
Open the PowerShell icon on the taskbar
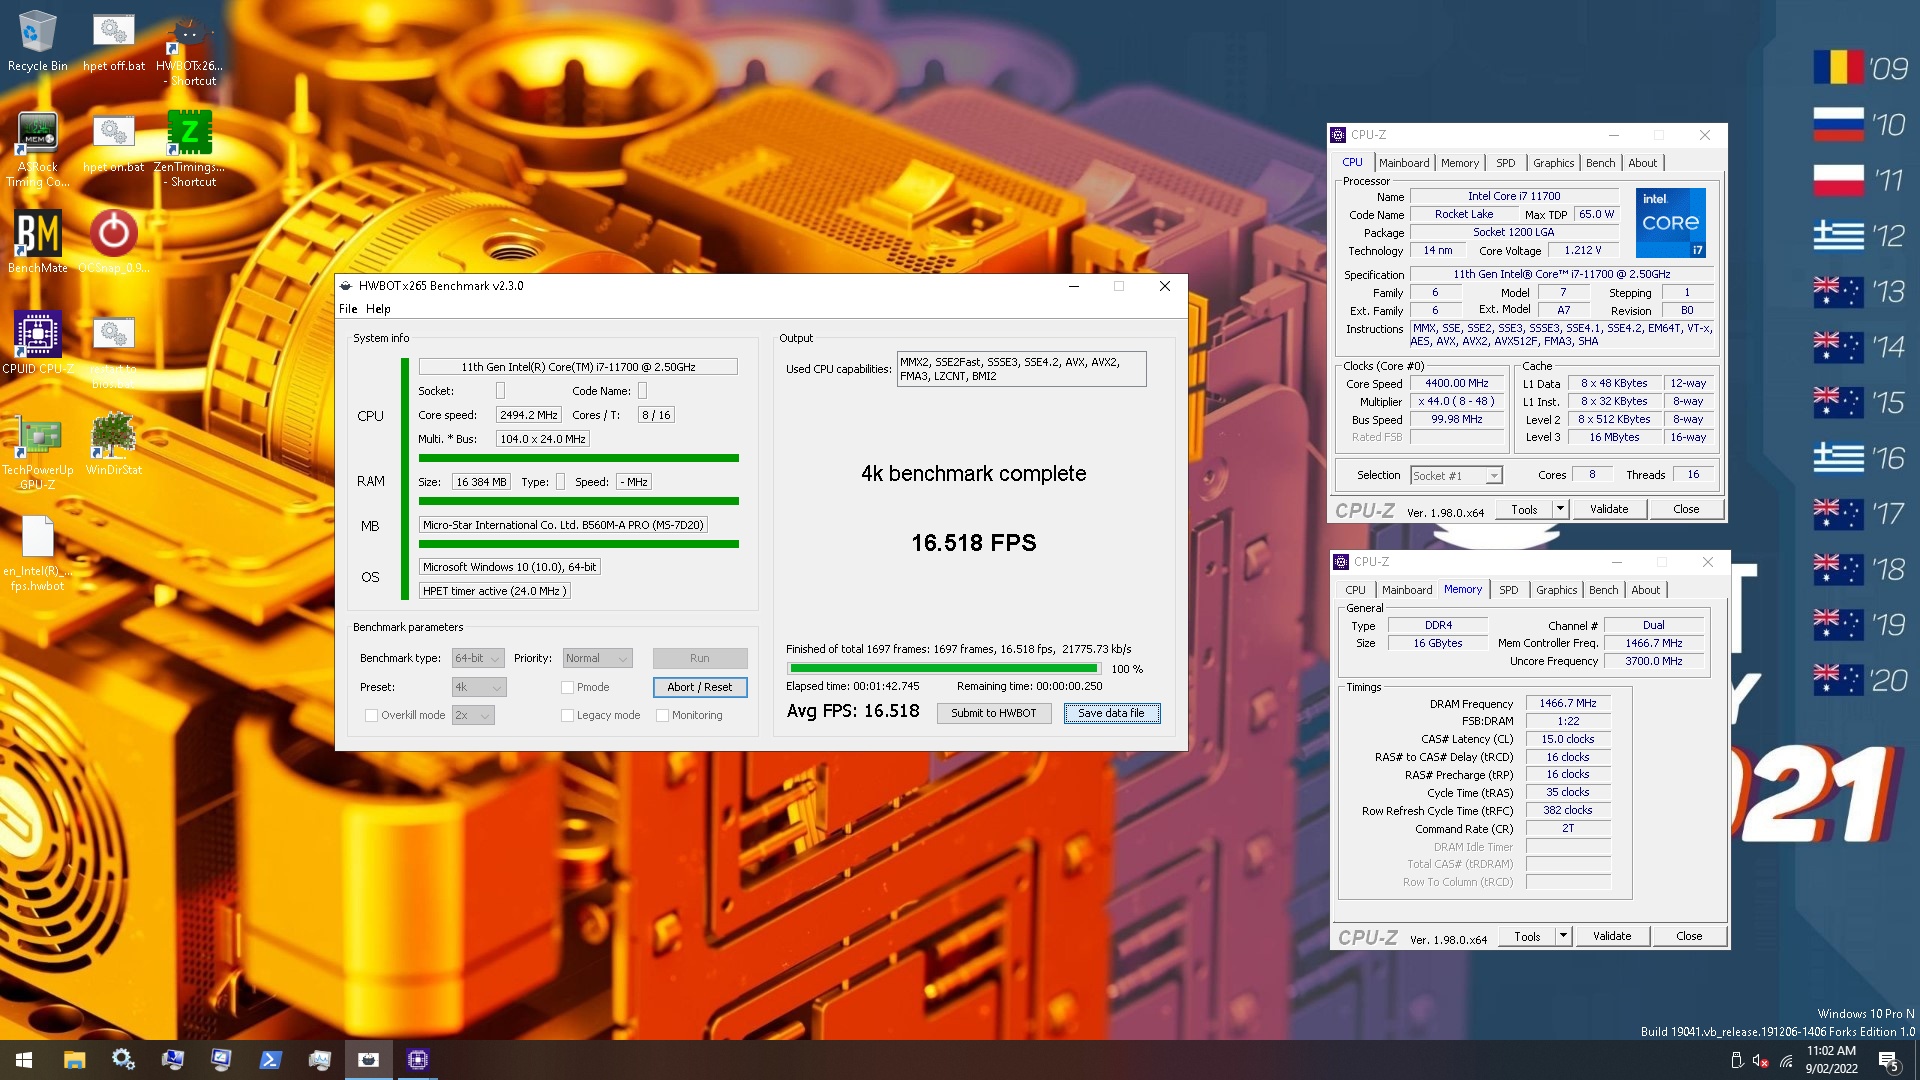270,1060
